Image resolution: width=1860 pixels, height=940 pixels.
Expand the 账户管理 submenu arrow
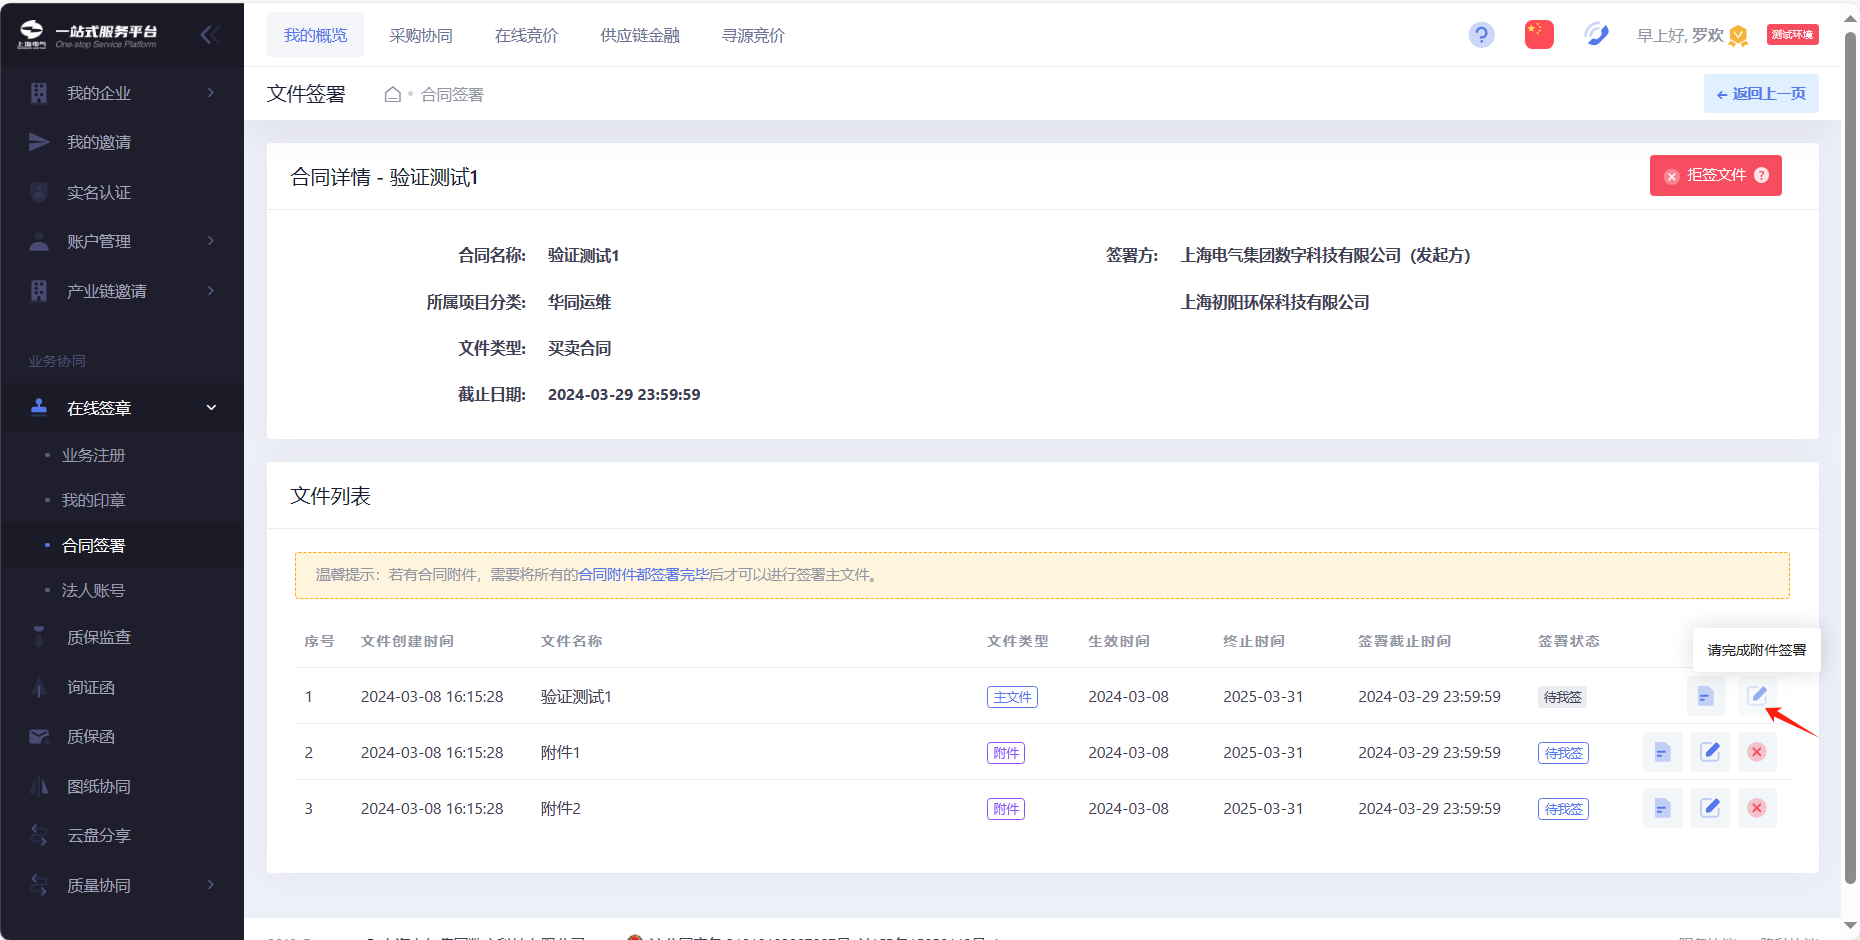pos(211,241)
